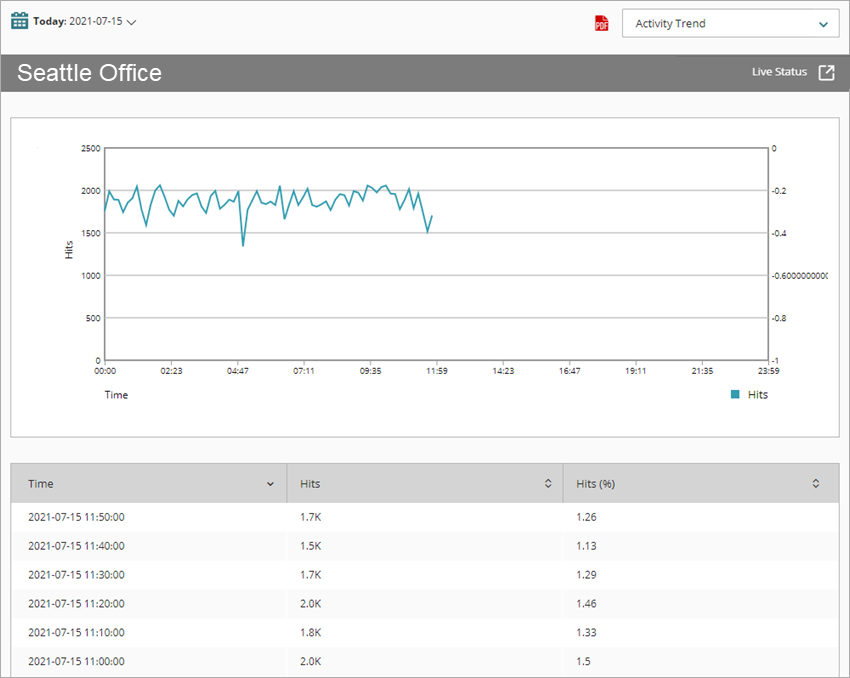The image size is (850, 678).
Task: Click the sort icon on the Hits column
Action: coord(548,483)
